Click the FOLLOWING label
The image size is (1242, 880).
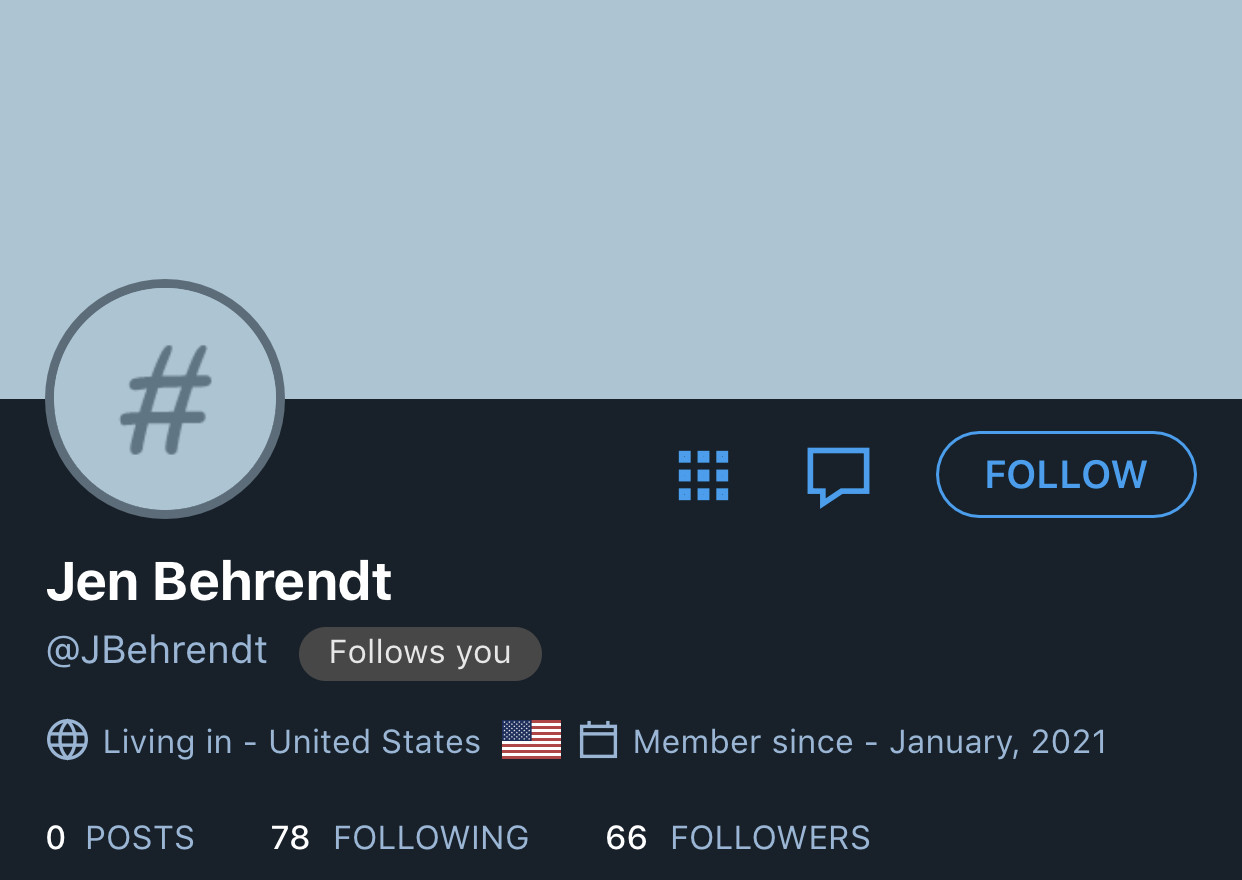tap(431, 838)
